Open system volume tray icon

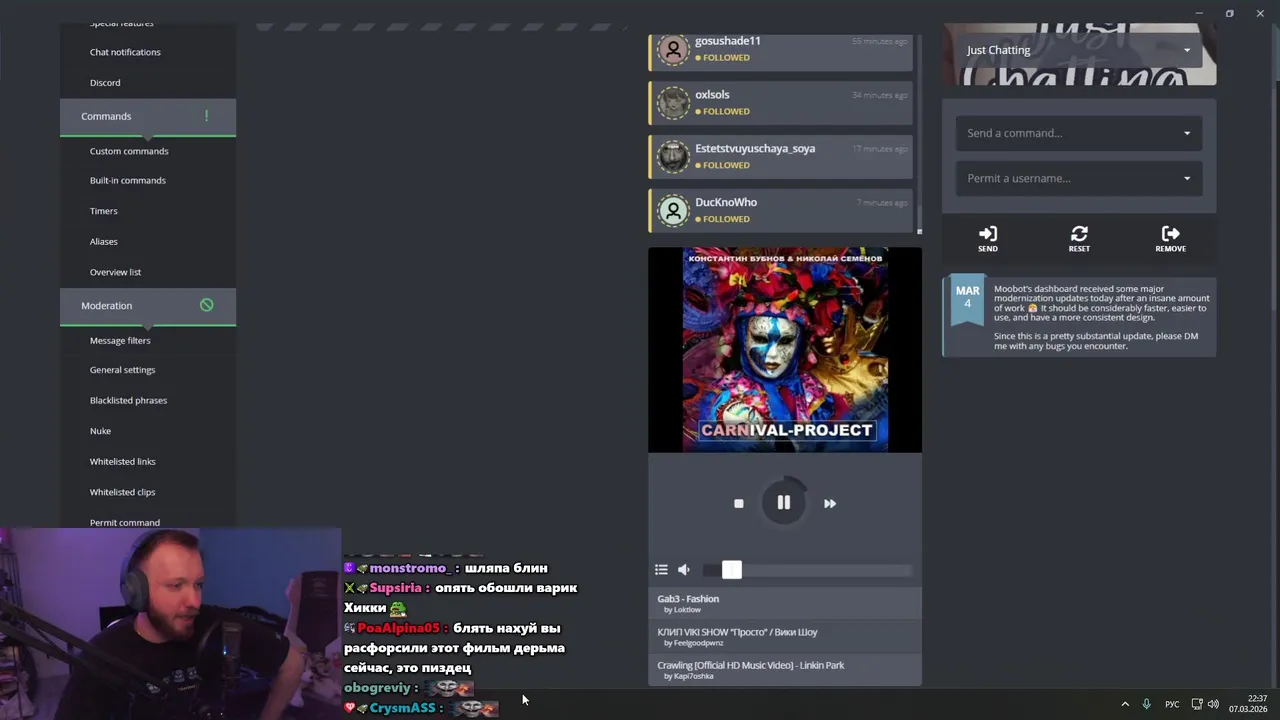tap(1213, 704)
